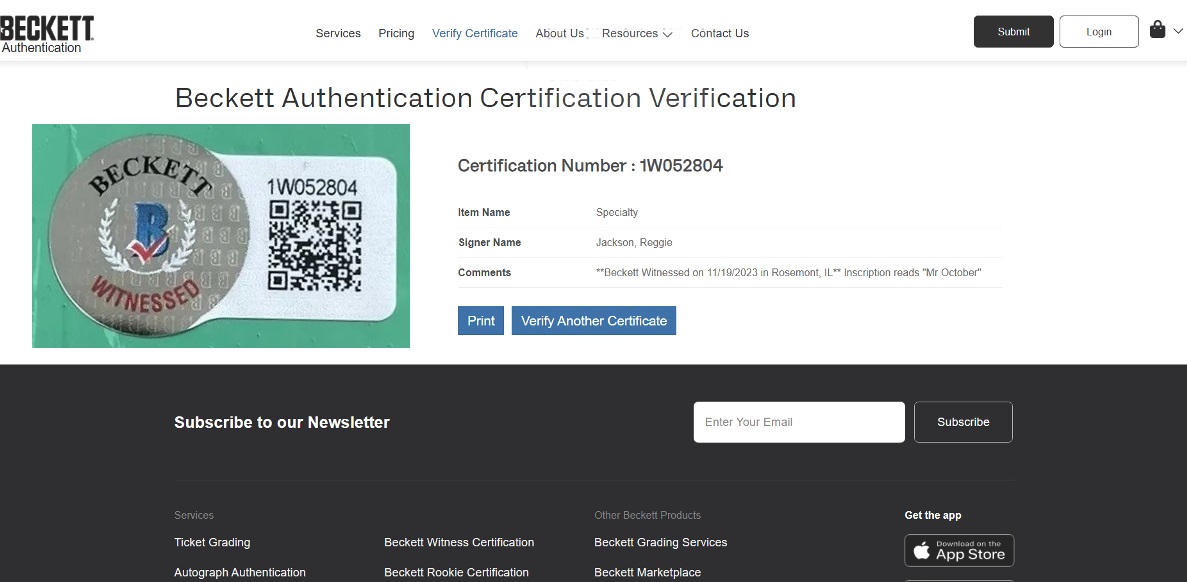Focus the Enter Your Email field
This screenshot has height=582, width=1187.
point(799,422)
